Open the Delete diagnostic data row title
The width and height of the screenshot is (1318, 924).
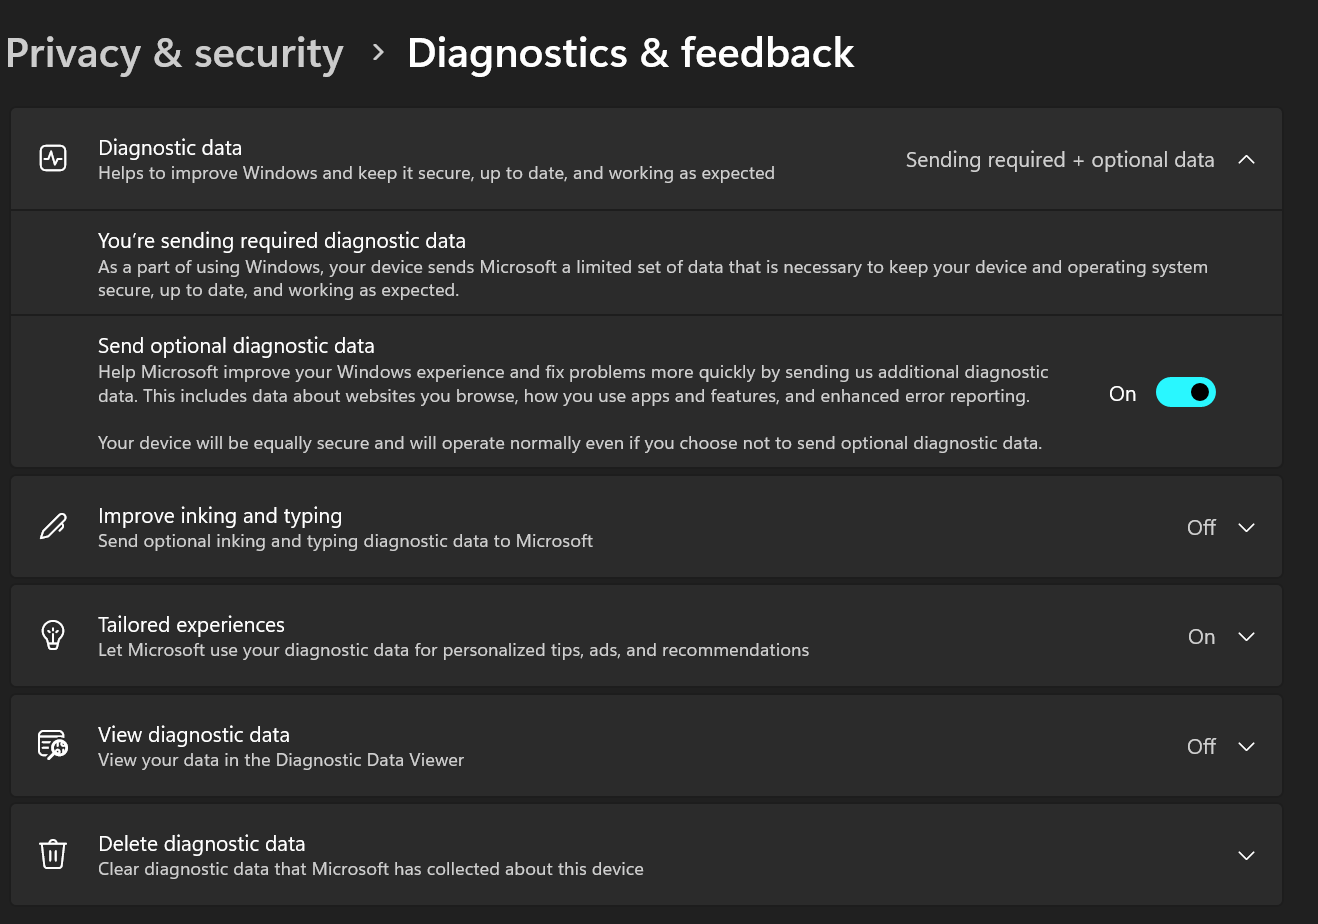202,844
